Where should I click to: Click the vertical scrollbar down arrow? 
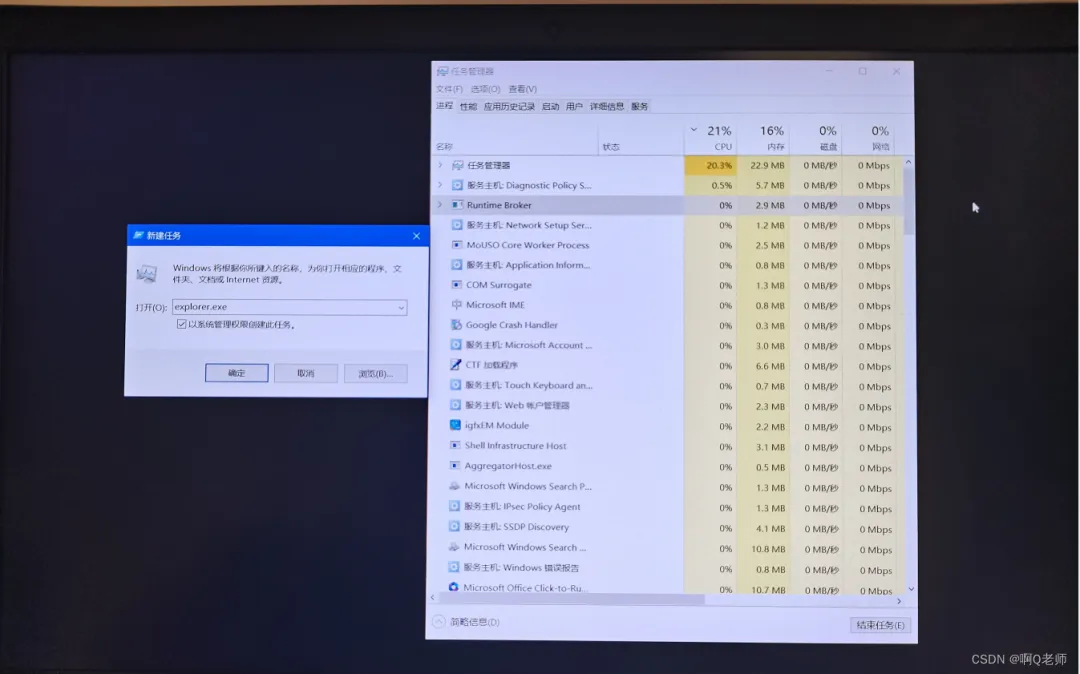(909, 588)
